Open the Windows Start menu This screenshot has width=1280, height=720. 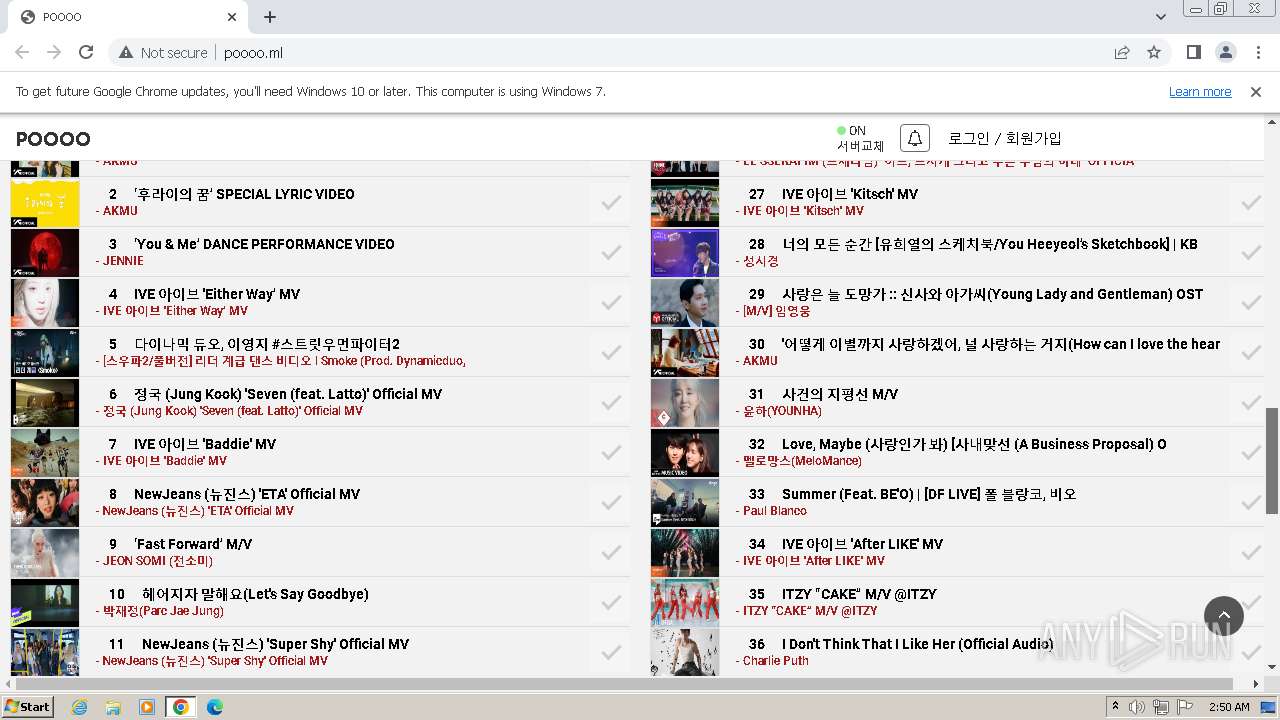click(27, 707)
